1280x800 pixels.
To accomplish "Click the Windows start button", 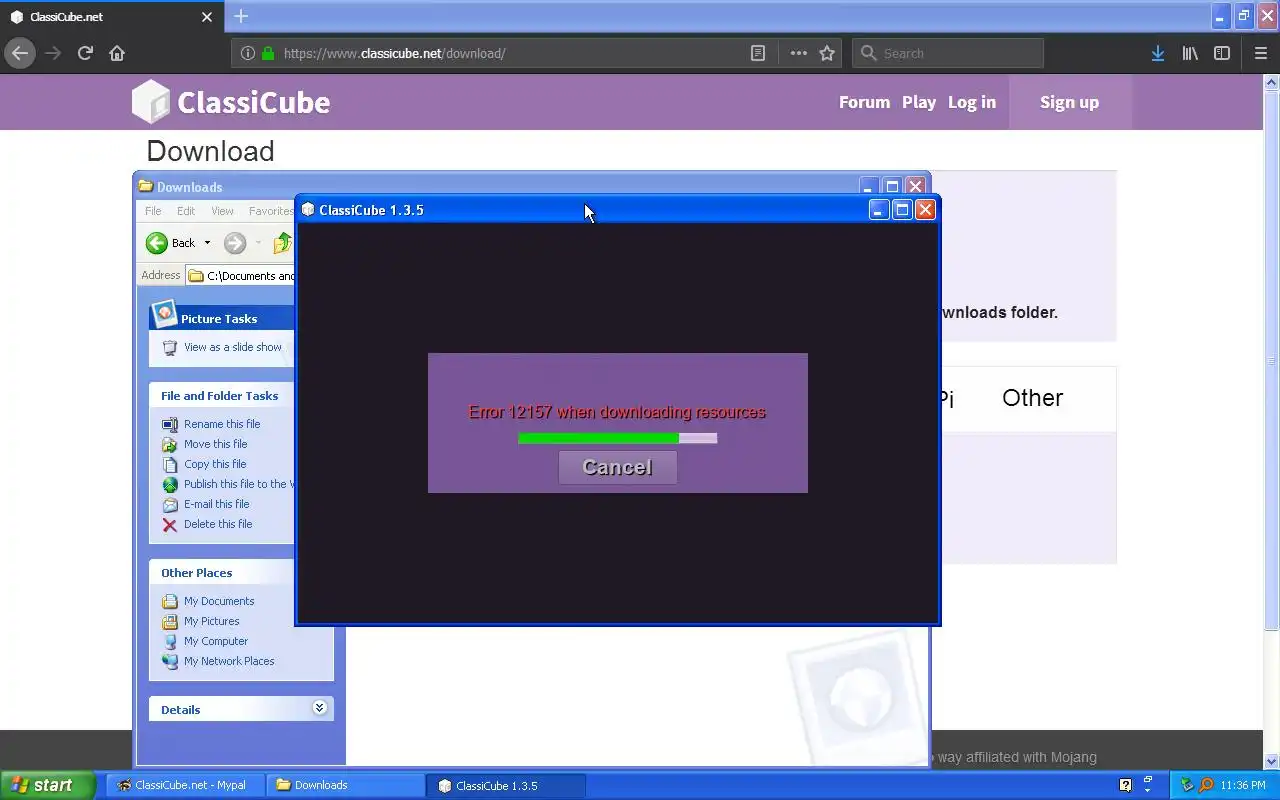I will (x=47, y=785).
